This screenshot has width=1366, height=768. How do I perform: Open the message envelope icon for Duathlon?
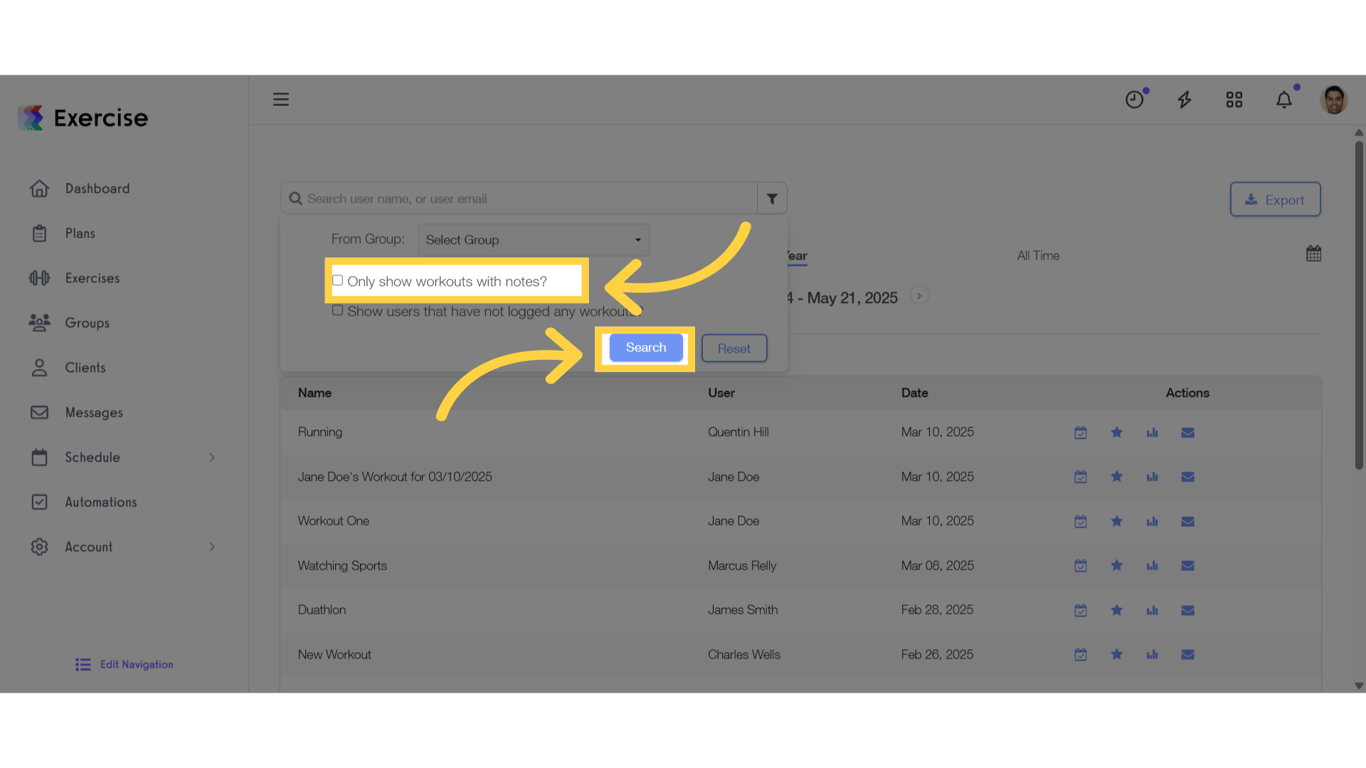1187,610
